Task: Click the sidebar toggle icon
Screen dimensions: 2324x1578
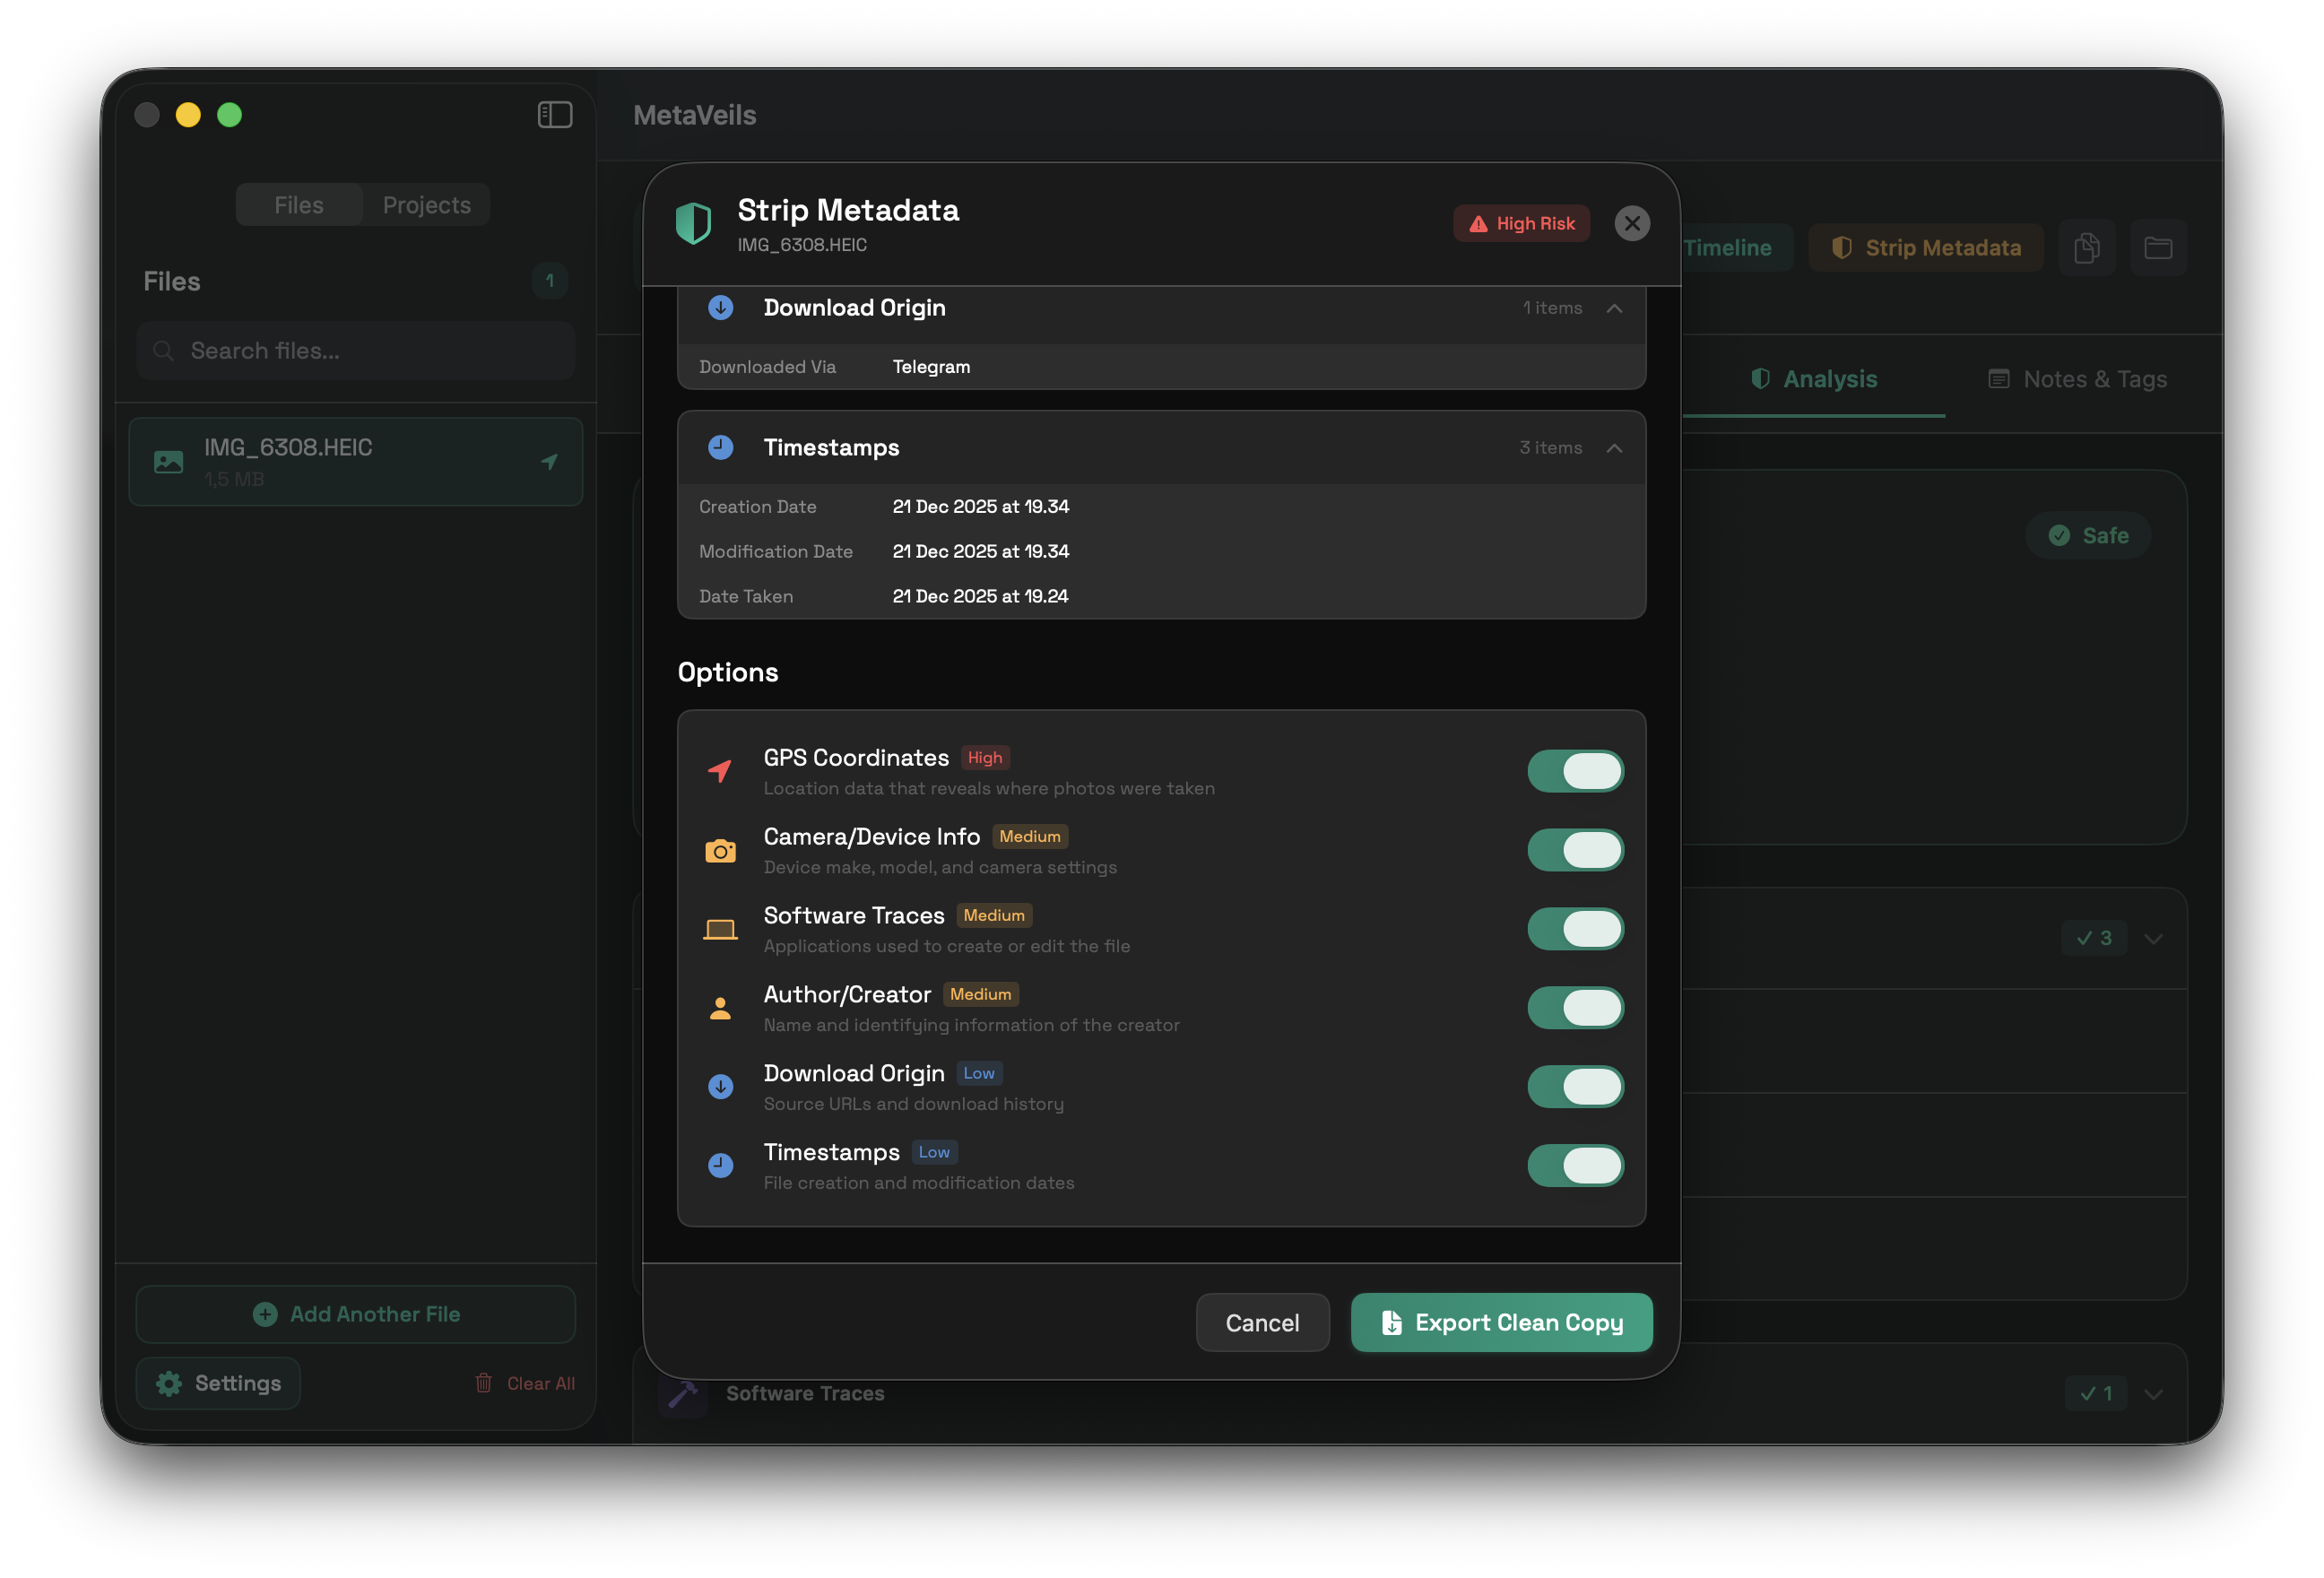Action: 555,115
